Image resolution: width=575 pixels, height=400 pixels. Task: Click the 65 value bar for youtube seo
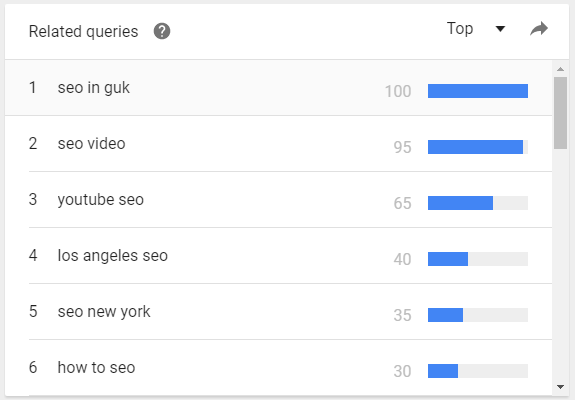click(478, 203)
